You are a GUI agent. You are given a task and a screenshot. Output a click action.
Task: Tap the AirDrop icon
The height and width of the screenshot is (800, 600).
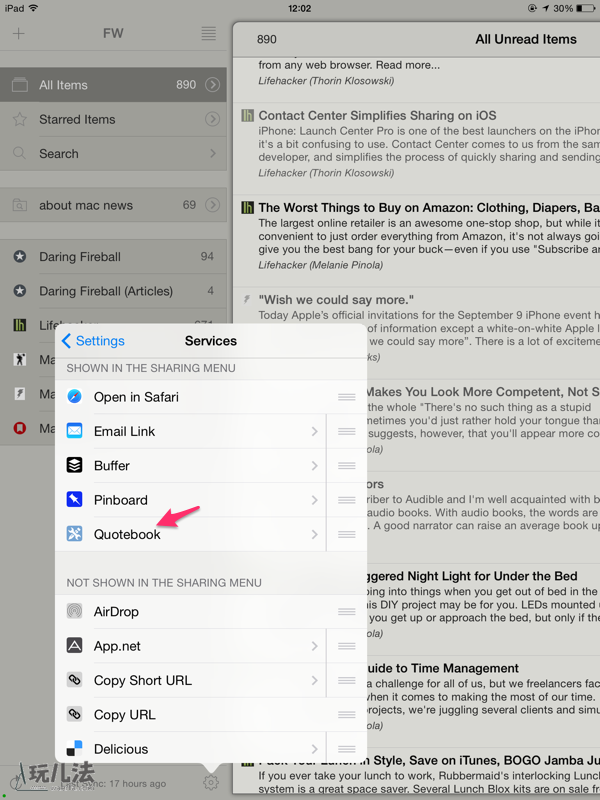pyautogui.click(x=74, y=611)
